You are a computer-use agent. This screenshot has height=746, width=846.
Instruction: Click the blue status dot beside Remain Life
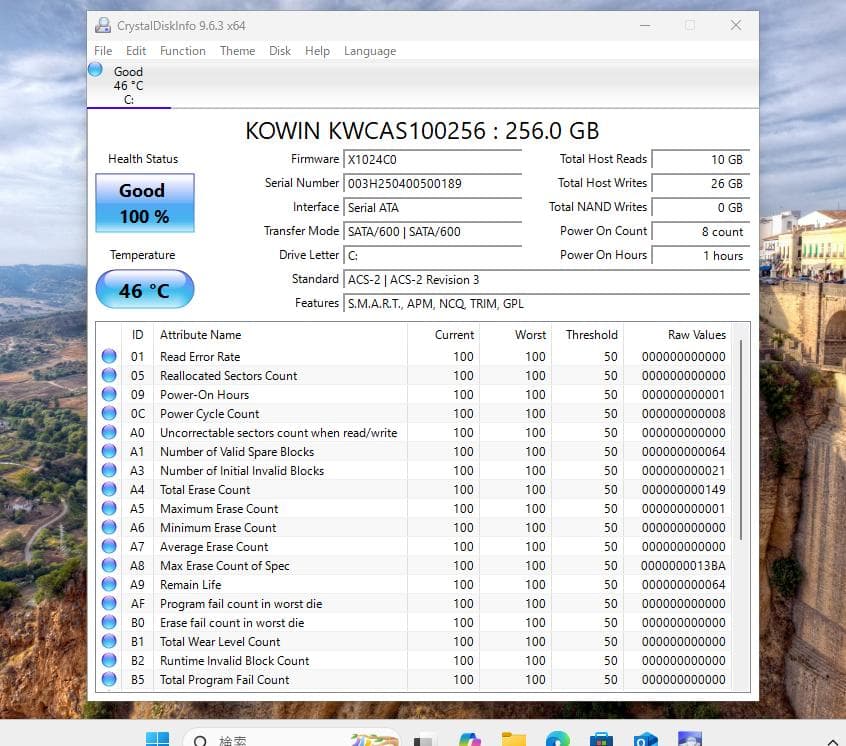tap(110, 584)
